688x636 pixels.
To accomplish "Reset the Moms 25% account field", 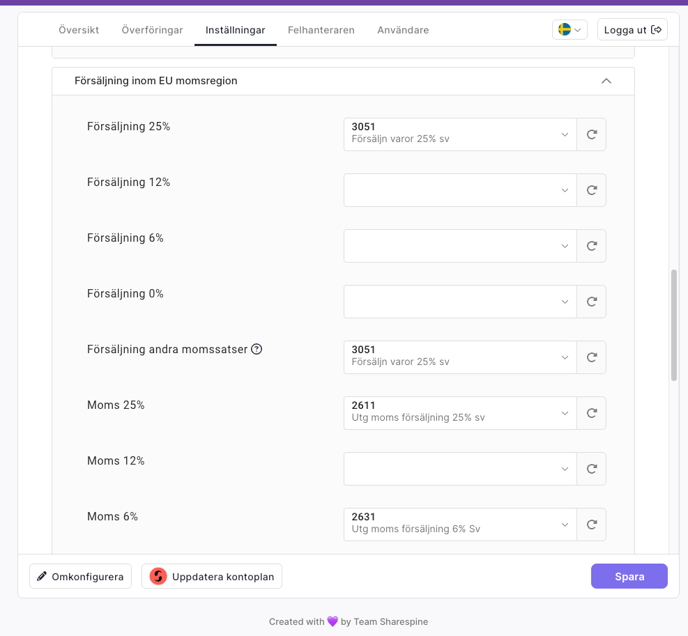I will 591,413.
